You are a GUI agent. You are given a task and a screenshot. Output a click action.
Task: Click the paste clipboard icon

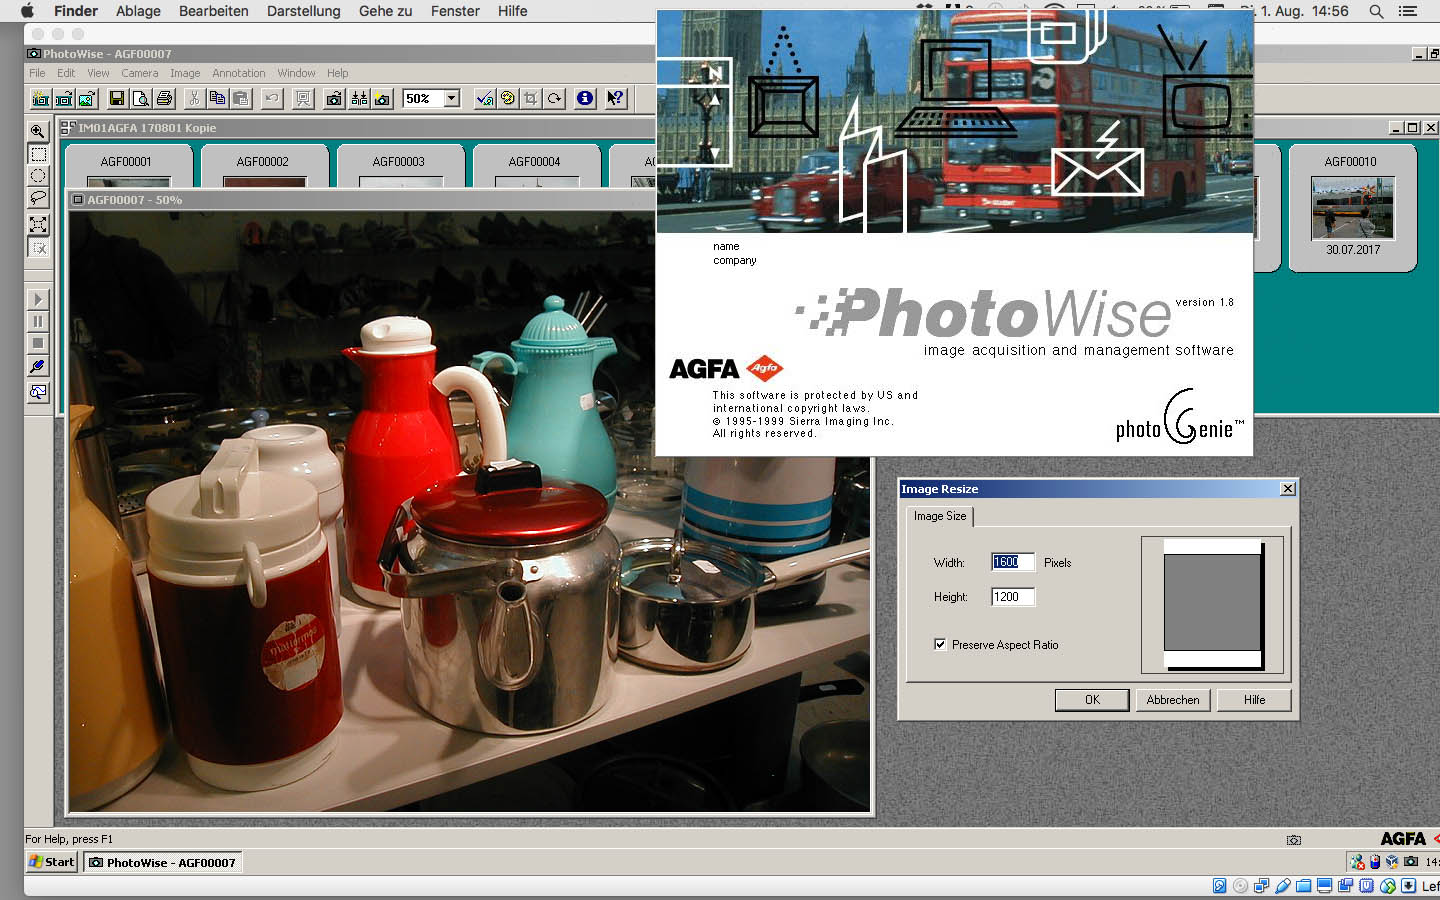pos(241,98)
